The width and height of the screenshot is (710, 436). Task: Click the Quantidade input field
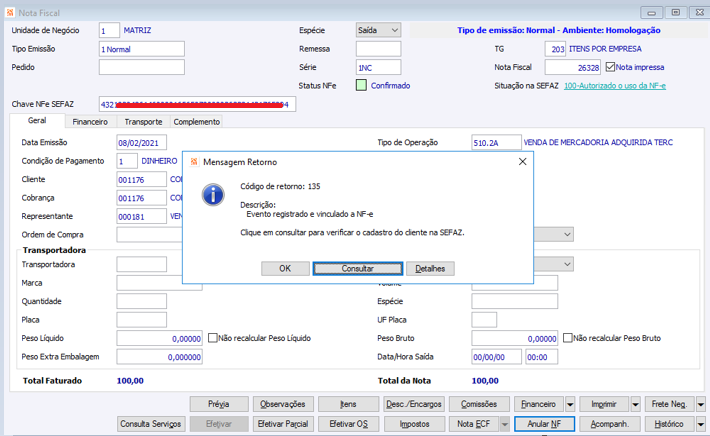click(x=141, y=301)
